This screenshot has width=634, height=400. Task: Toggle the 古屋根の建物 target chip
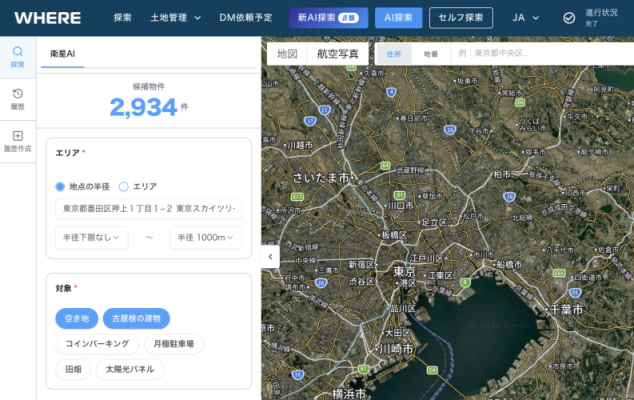click(x=136, y=318)
